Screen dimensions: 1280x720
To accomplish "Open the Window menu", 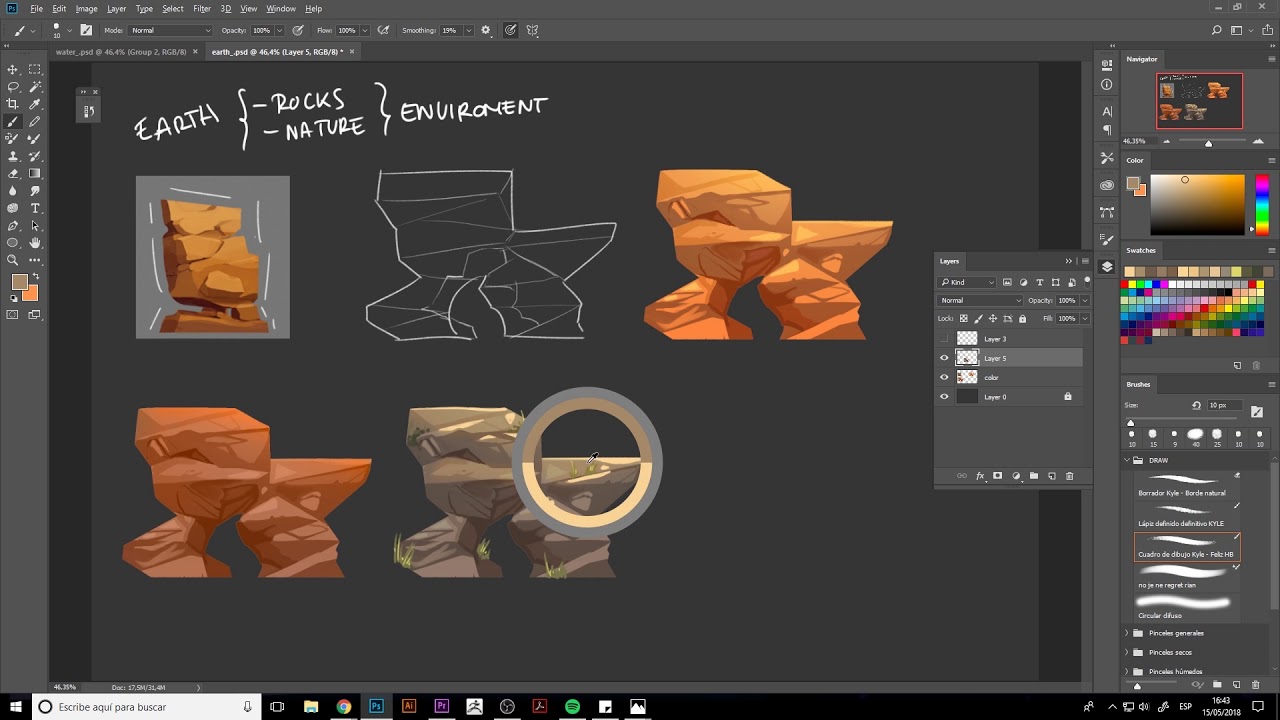I will 281,9.
